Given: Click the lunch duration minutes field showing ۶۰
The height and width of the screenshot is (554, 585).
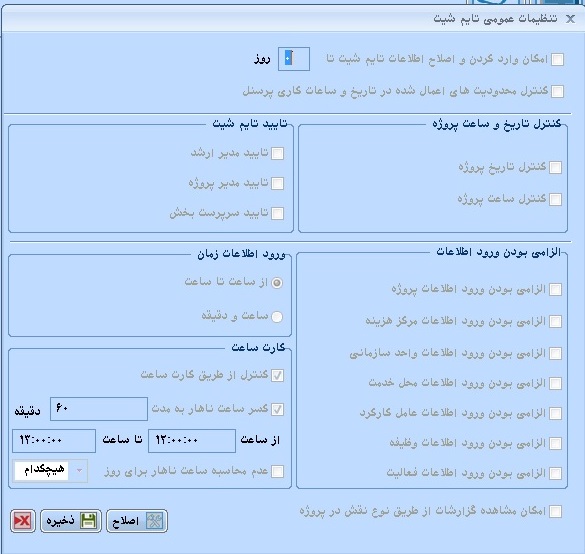Looking at the screenshot, I should pyautogui.click(x=99, y=409).
